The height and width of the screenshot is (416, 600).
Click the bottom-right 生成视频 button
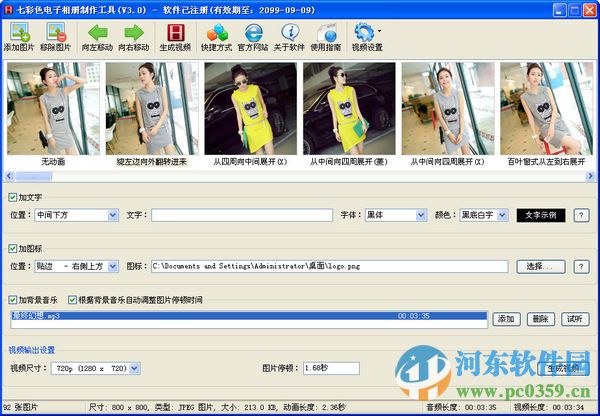pos(564,369)
